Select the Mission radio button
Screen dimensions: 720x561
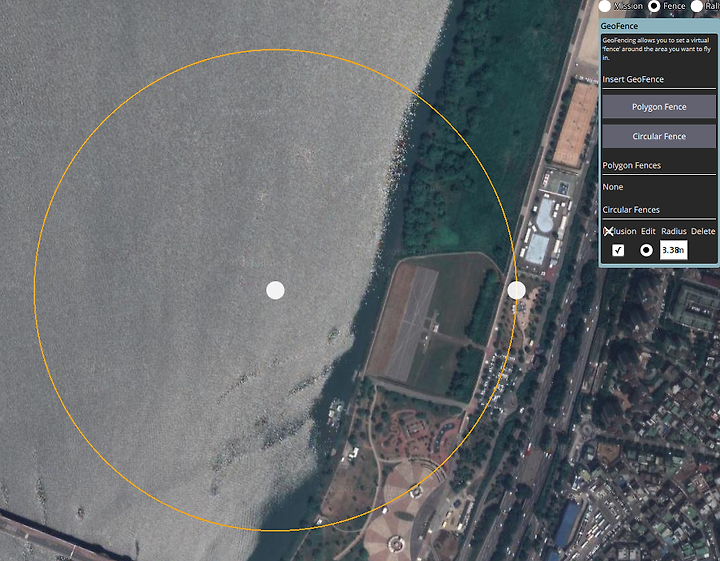pyautogui.click(x=605, y=6)
